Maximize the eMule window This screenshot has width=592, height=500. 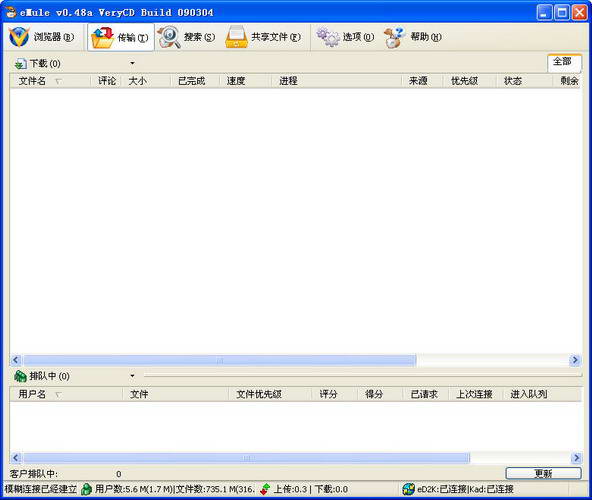pos(562,12)
